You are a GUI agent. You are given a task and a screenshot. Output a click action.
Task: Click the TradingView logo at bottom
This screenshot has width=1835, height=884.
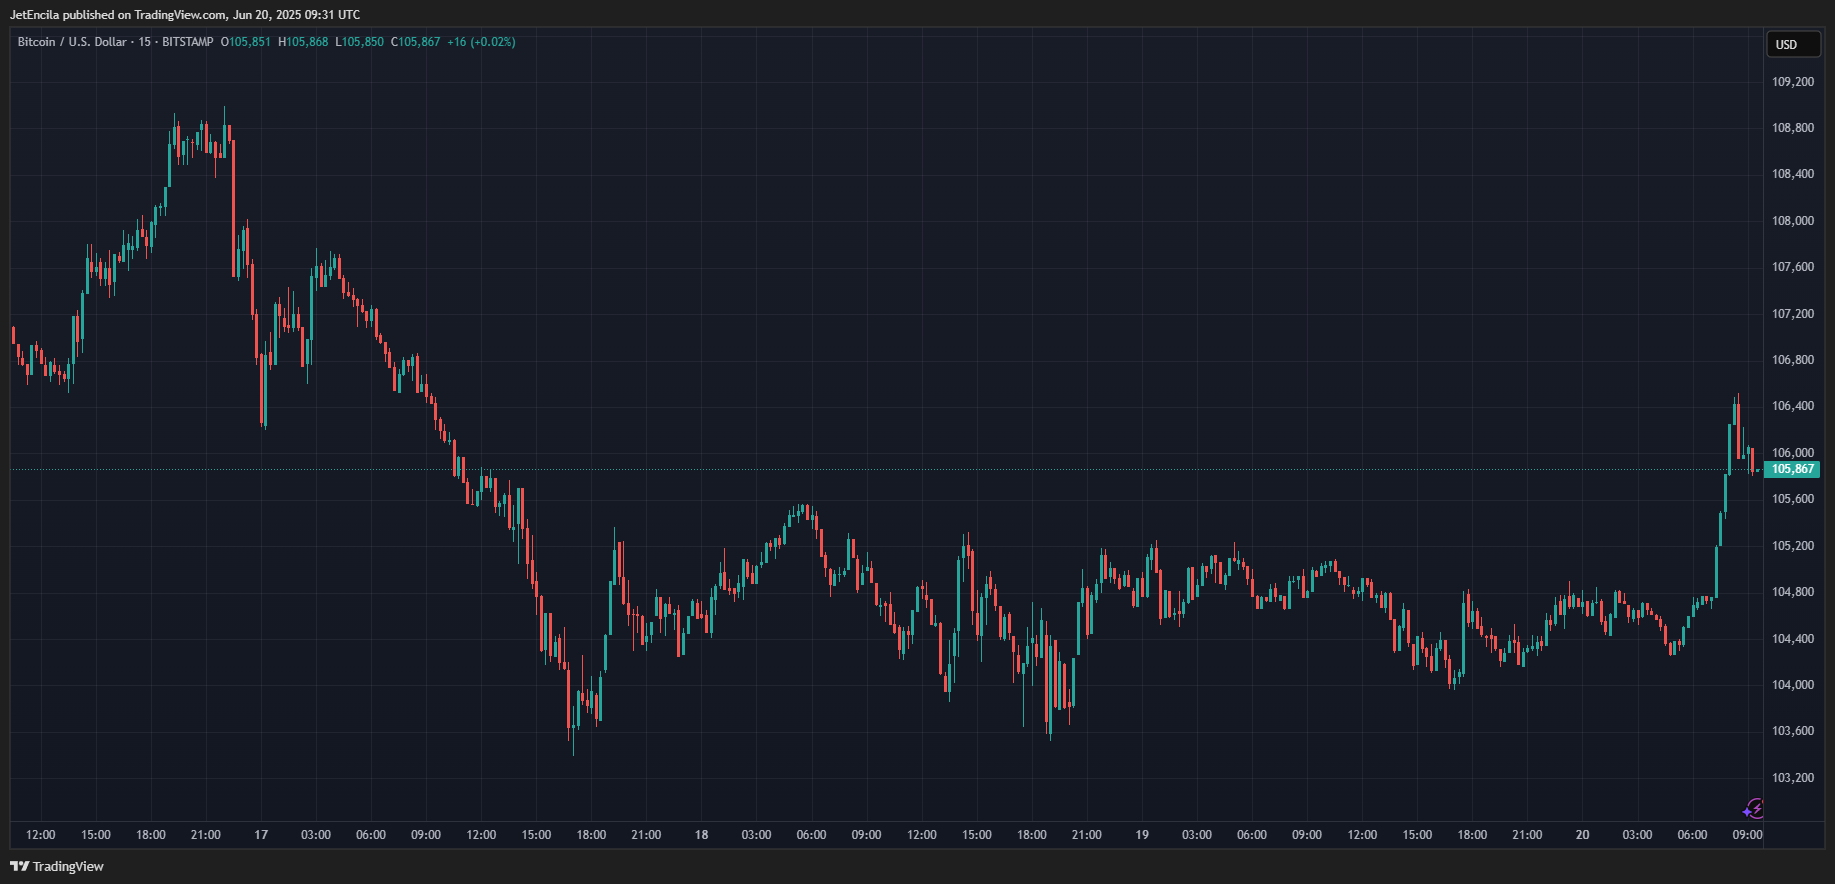point(57,866)
